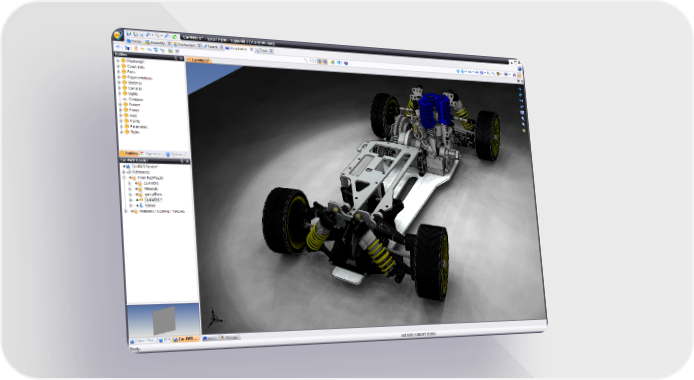694x380 pixels.
Task: Open the Home ribbon tab
Action: [134, 41]
